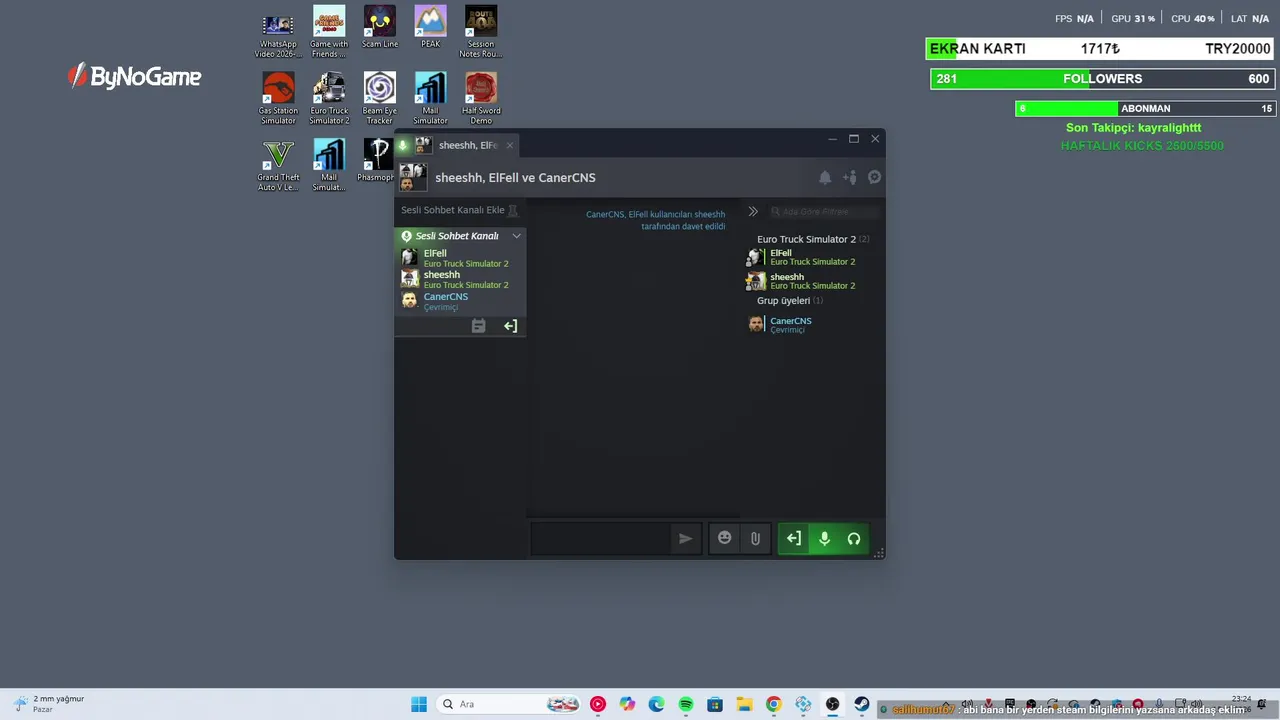Click the invite friend icon in header
This screenshot has width=1280, height=720.
(x=850, y=177)
